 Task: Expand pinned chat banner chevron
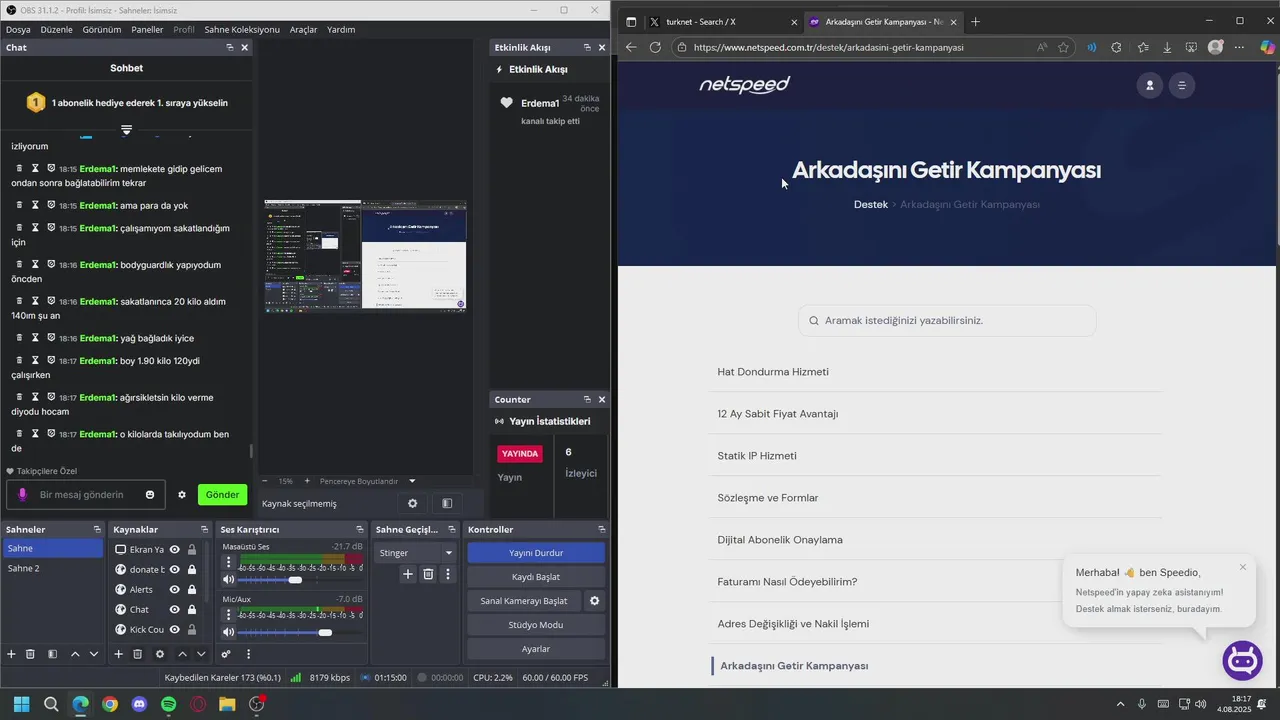[127, 130]
